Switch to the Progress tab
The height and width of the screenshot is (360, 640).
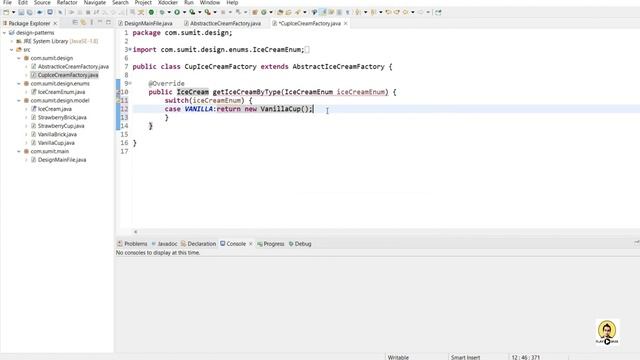pos(271,244)
